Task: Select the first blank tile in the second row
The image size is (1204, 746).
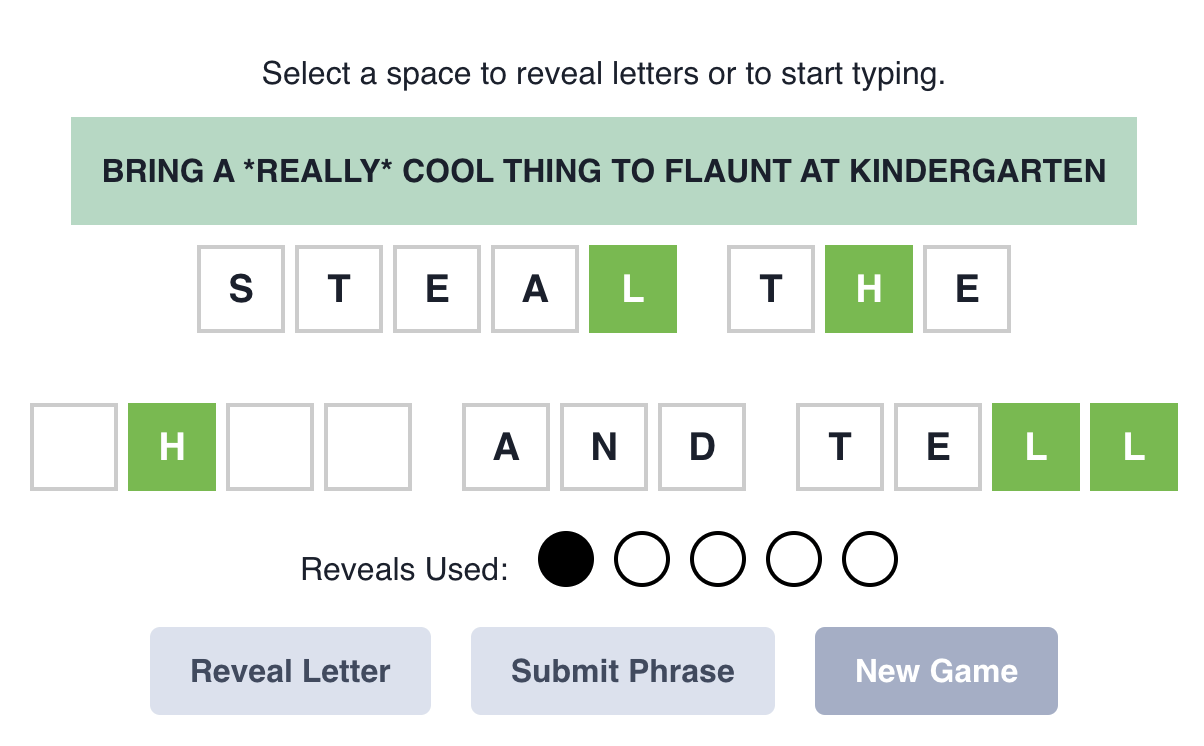Action: (73, 446)
